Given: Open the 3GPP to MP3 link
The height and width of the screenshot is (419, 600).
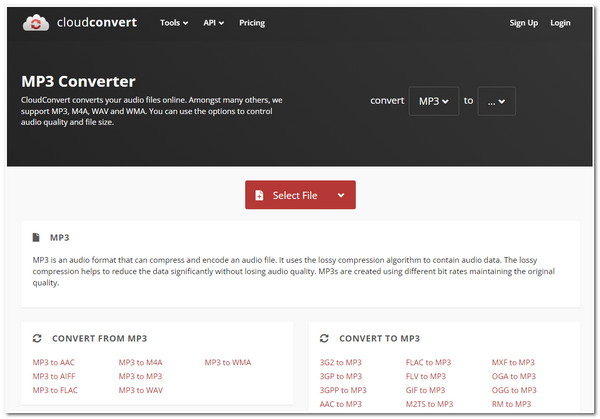Looking at the screenshot, I should 343,390.
